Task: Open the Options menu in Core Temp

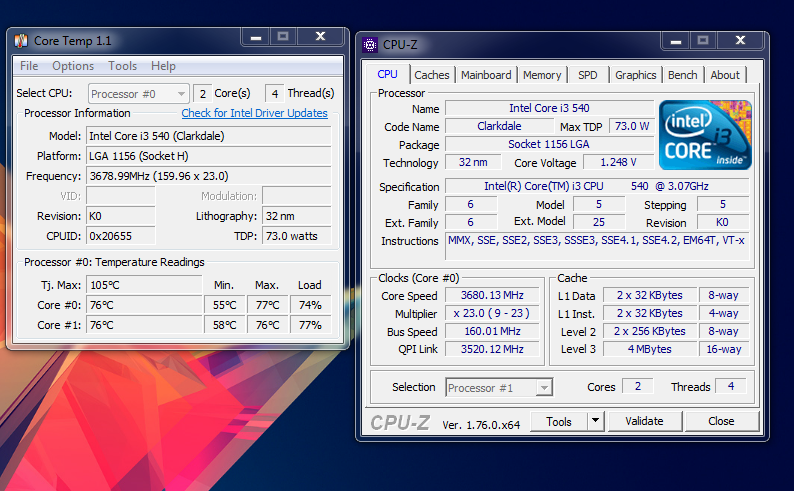Action: tap(73, 66)
